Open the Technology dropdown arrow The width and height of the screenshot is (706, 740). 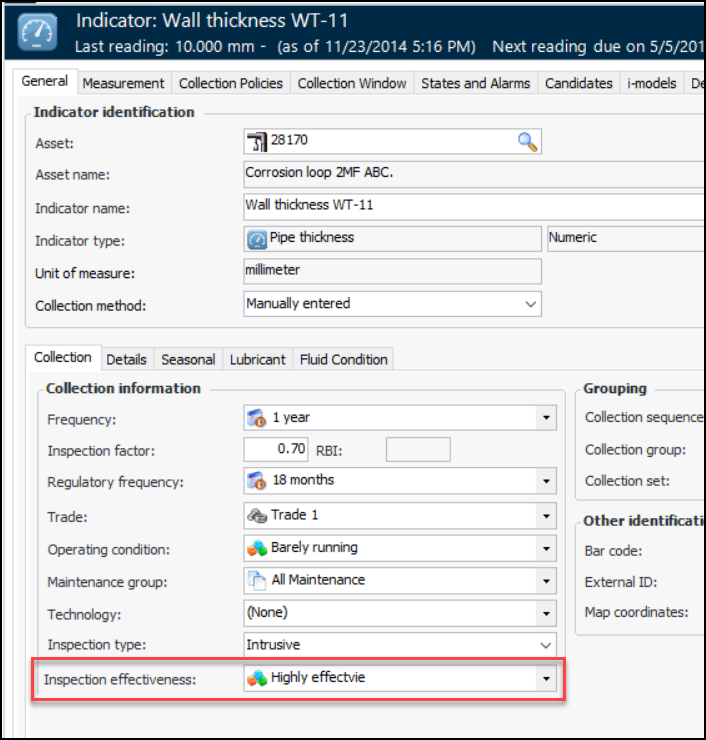546,614
